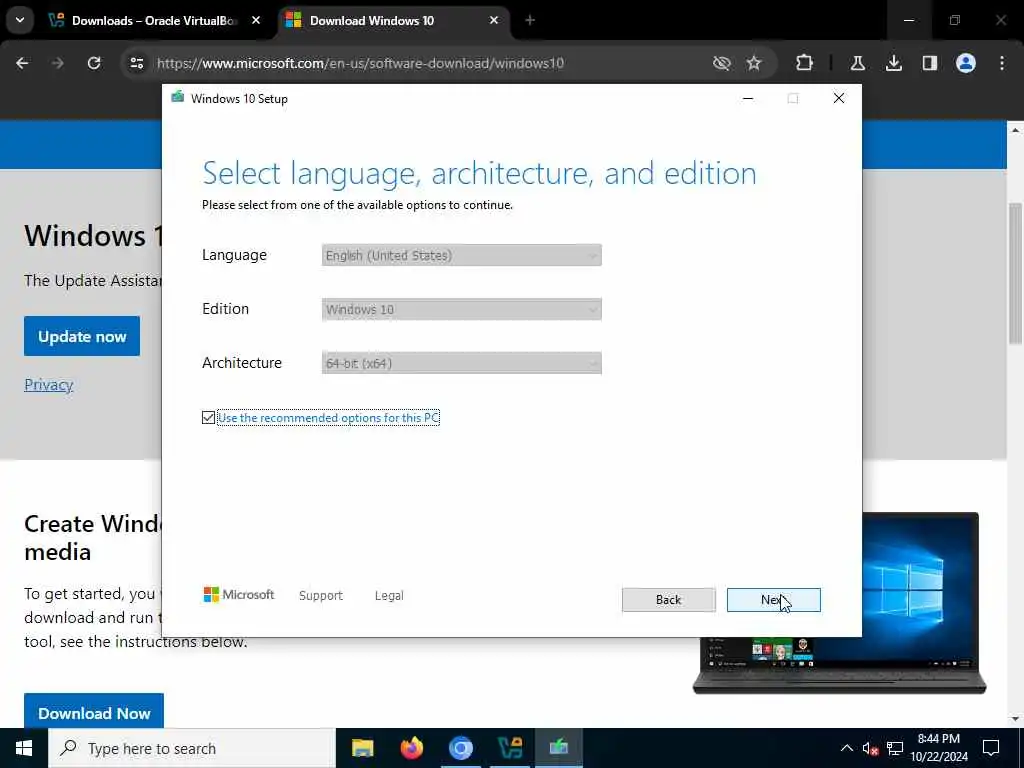The height and width of the screenshot is (768, 1024).
Task: Close the Download Windows 10 browser tab
Action: point(494,20)
